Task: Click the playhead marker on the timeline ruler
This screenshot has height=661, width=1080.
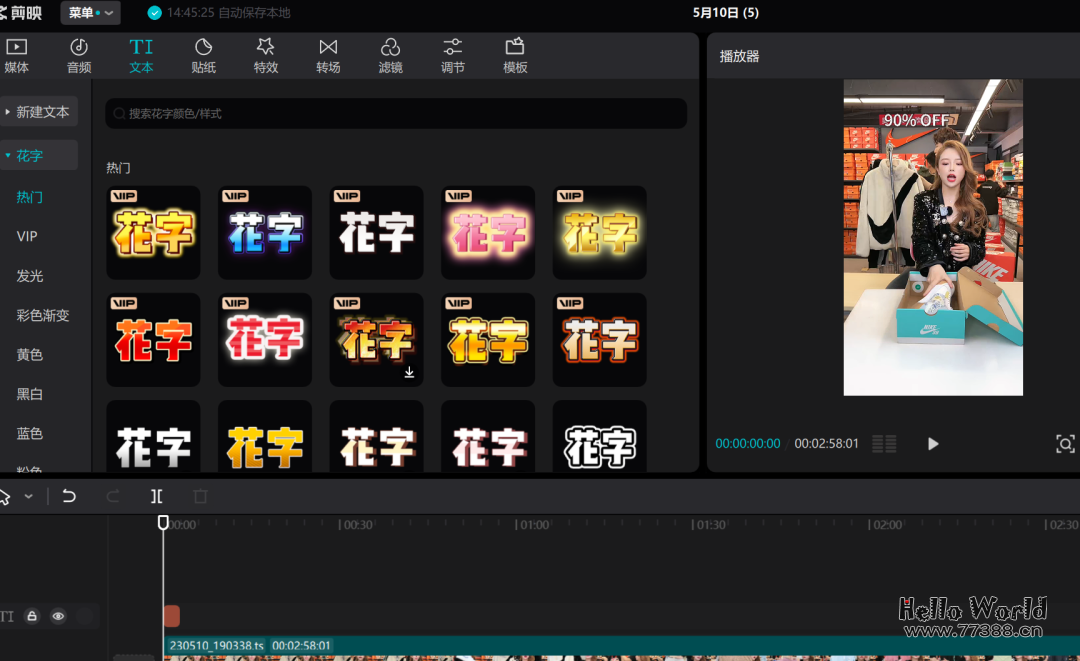Action: pos(163,521)
